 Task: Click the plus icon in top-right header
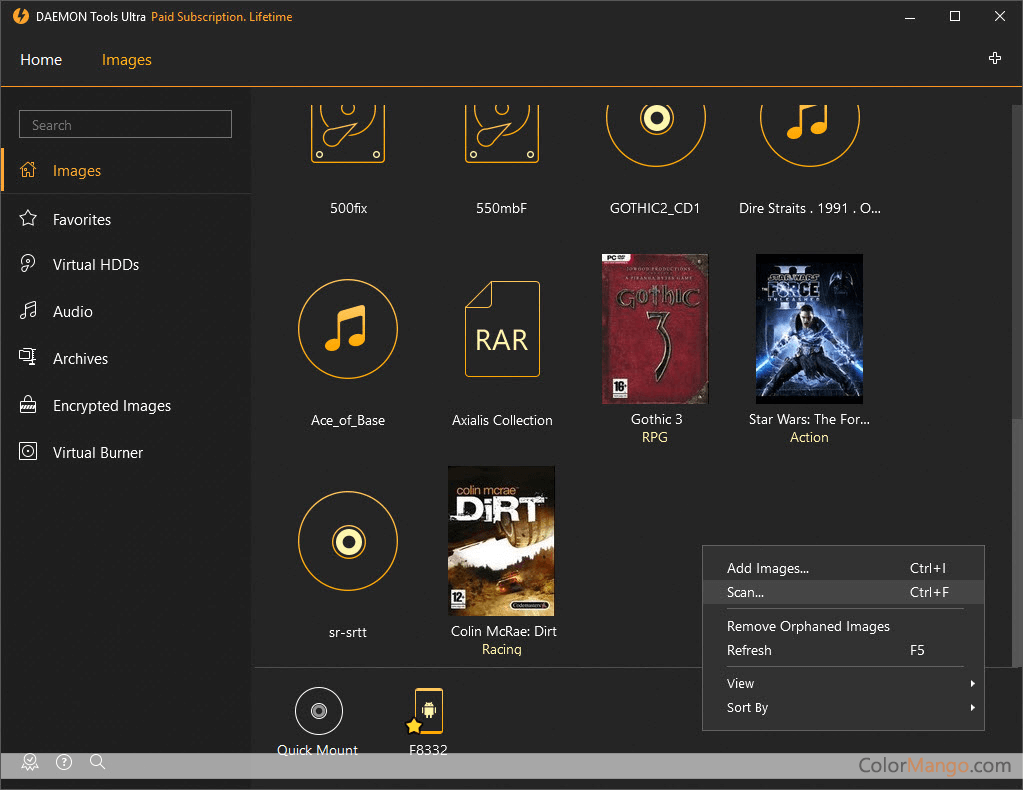[994, 59]
